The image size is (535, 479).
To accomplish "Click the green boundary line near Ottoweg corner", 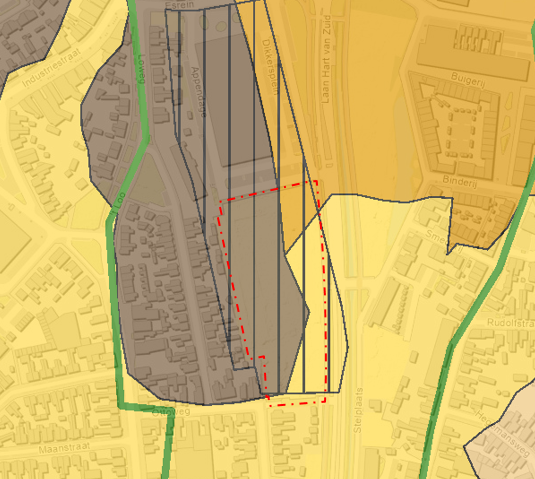I will tap(147, 407).
